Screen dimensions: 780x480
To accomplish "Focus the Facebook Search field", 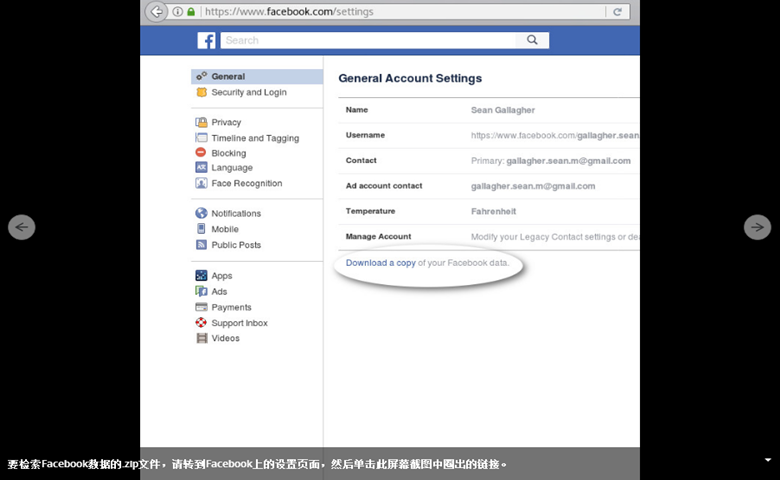I will (368, 40).
